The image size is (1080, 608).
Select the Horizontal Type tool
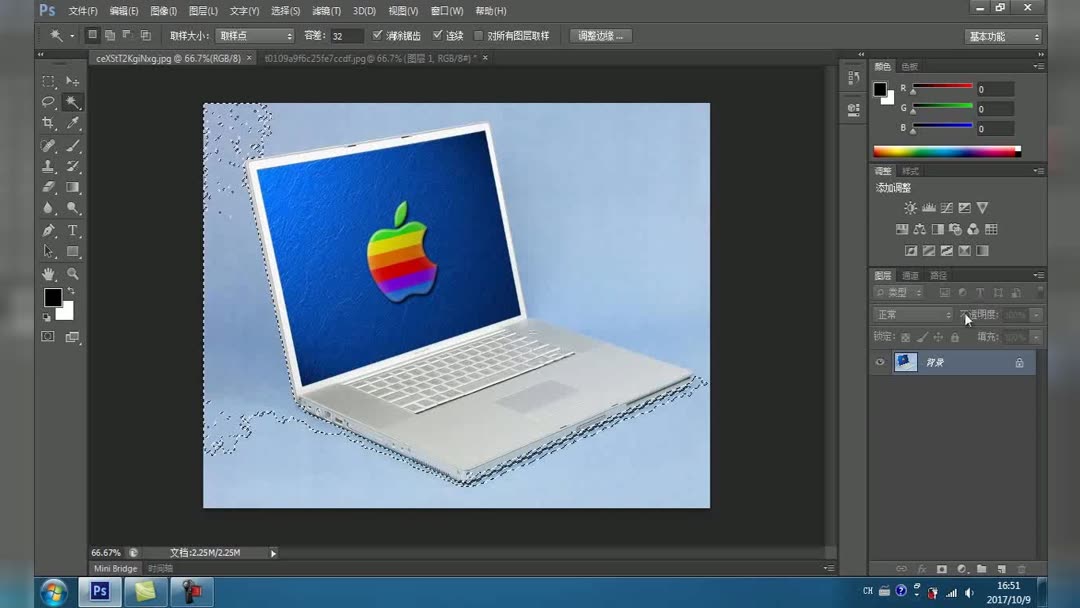click(73, 230)
